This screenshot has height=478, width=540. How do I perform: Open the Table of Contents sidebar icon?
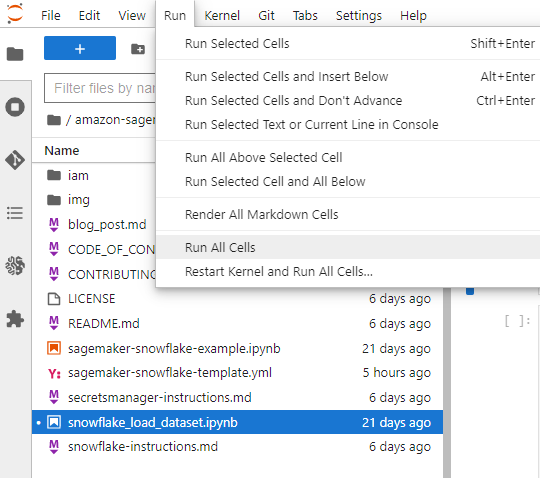click(15, 213)
